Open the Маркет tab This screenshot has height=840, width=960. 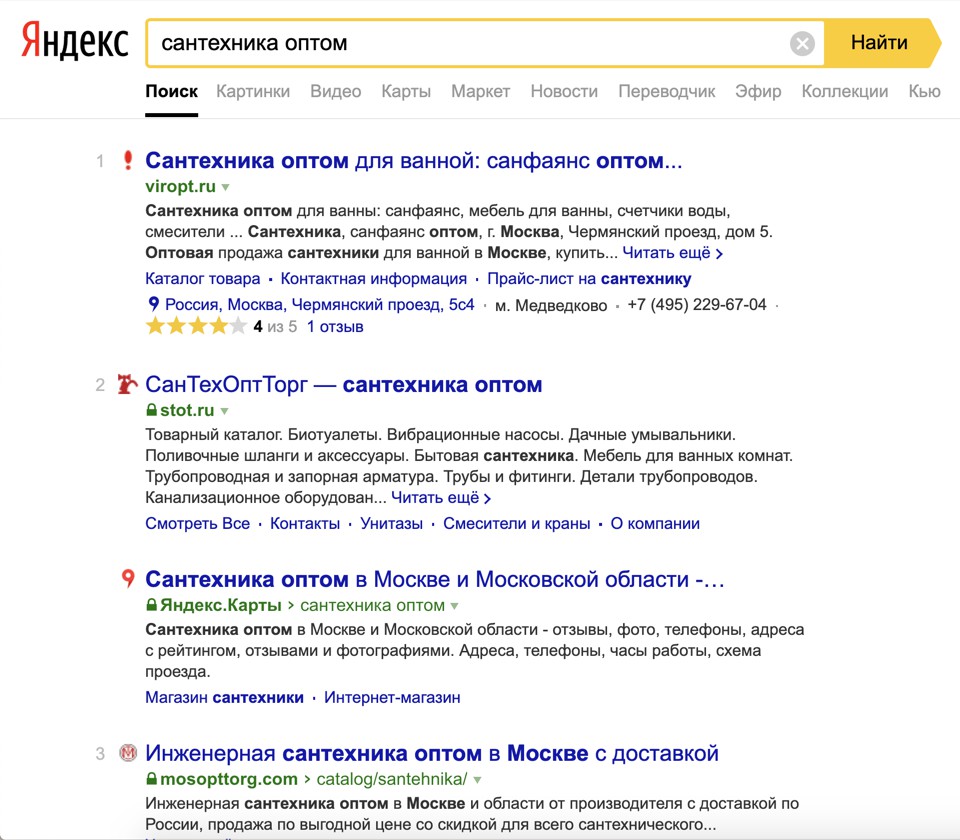click(x=480, y=91)
